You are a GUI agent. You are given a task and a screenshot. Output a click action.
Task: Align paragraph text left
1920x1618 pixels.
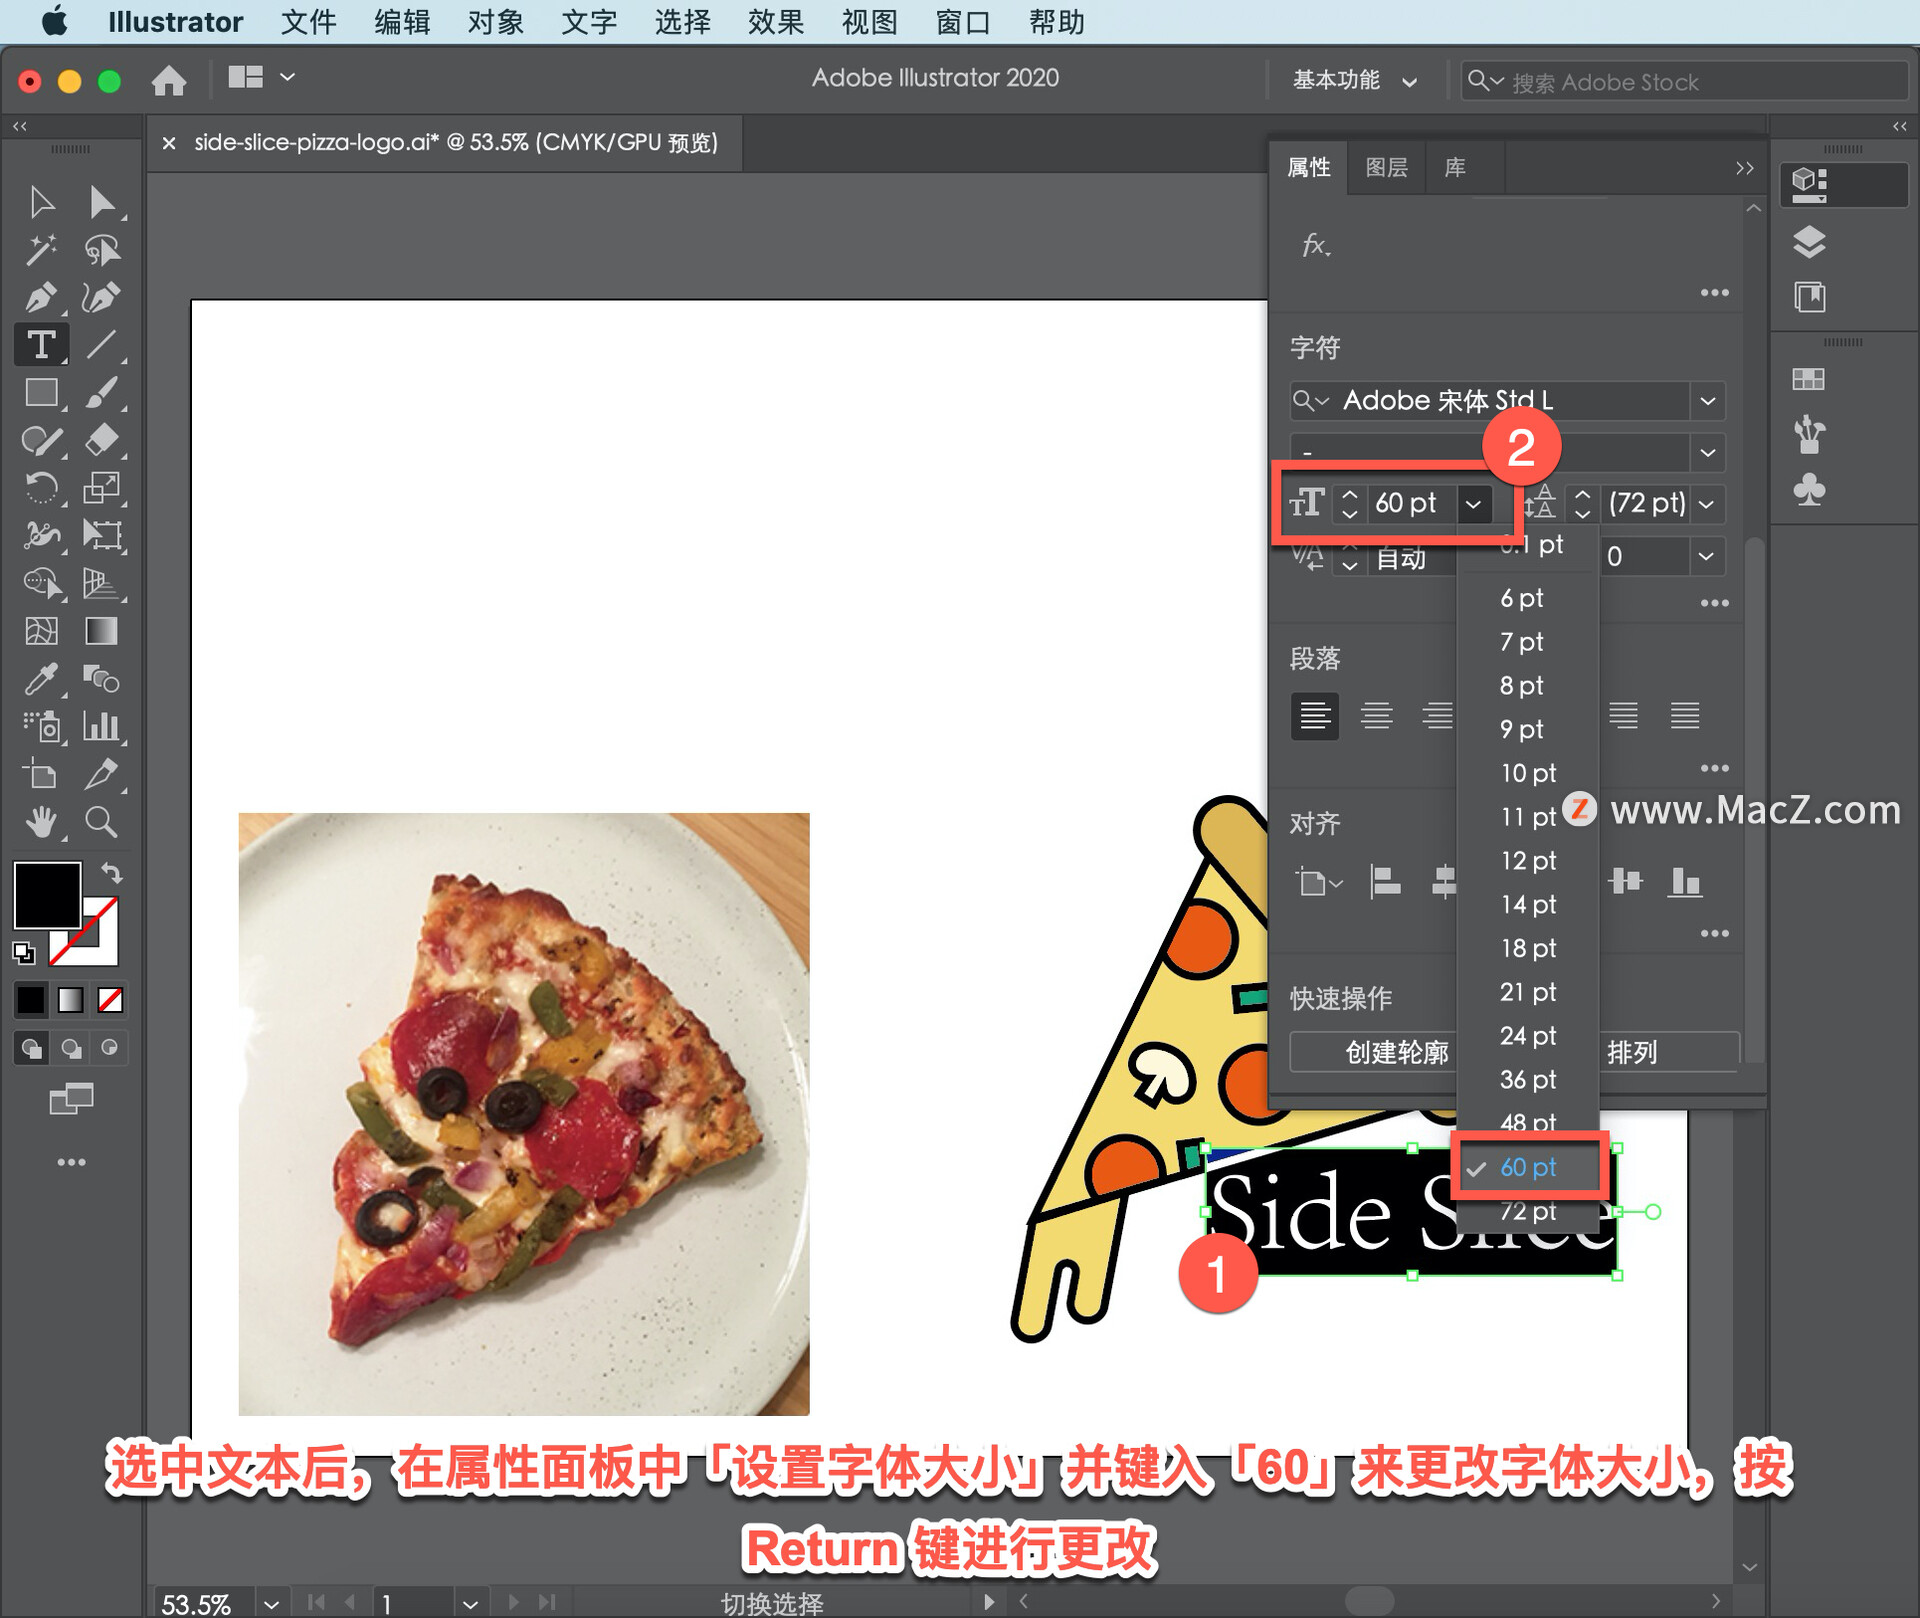1314,716
